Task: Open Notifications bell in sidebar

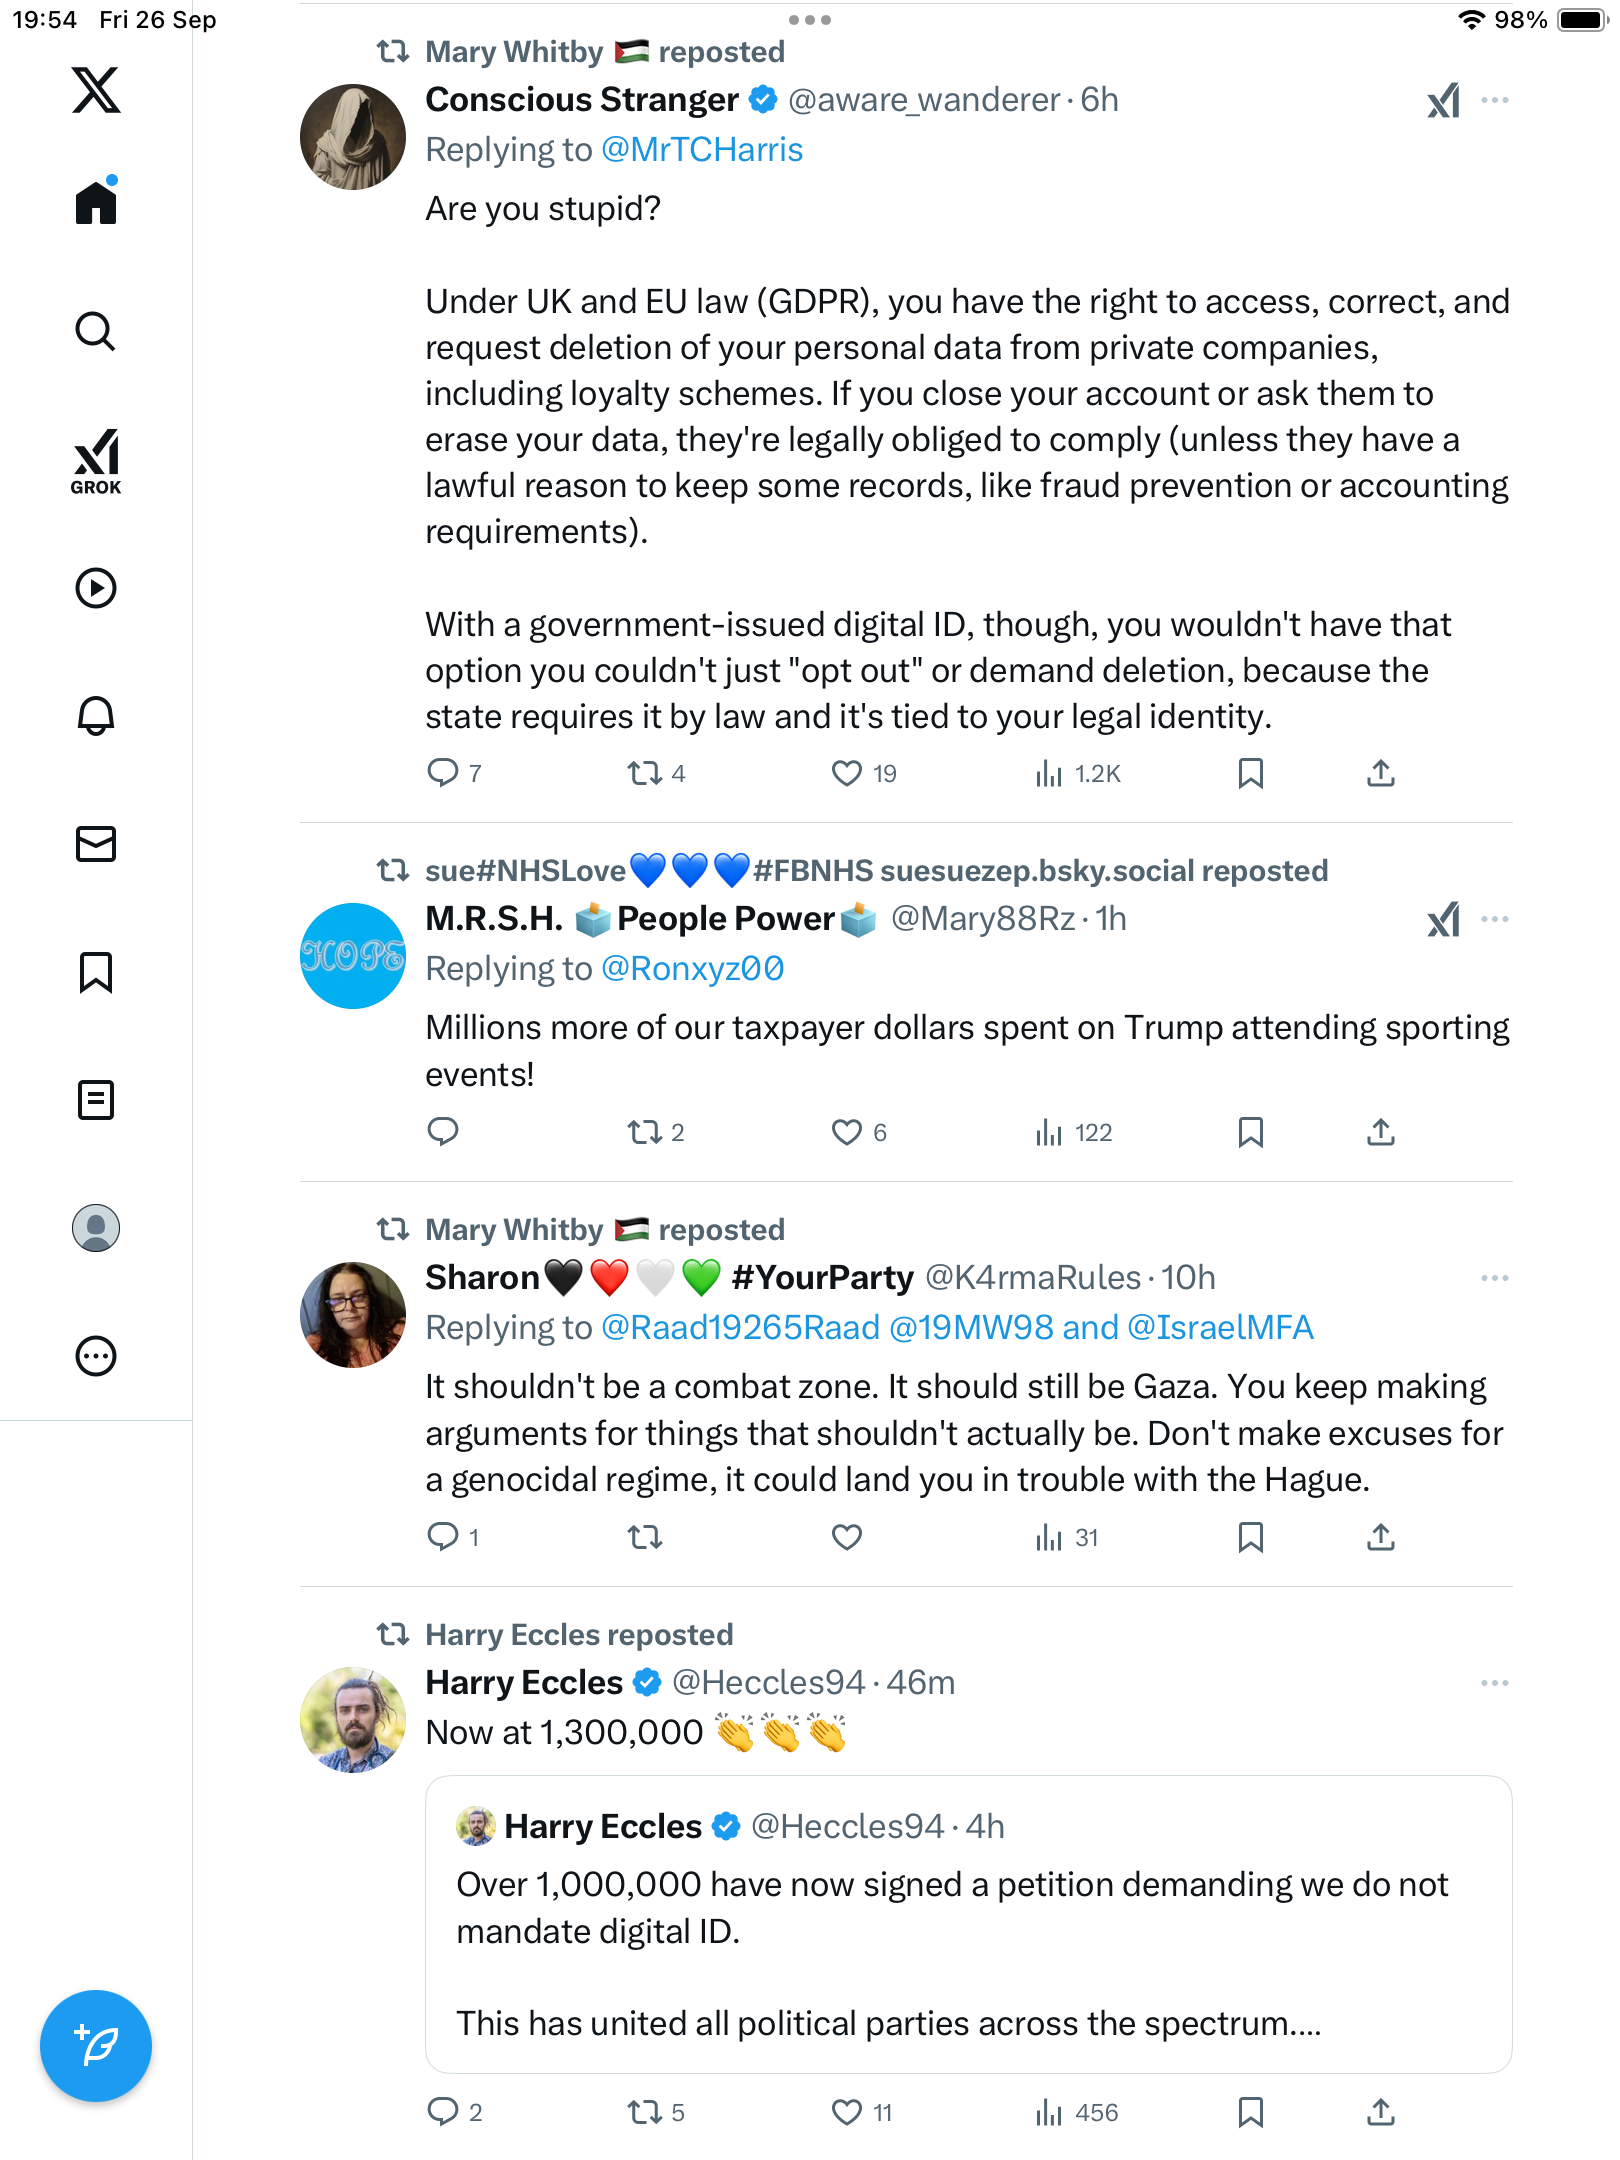Action: pyautogui.click(x=96, y=716)
